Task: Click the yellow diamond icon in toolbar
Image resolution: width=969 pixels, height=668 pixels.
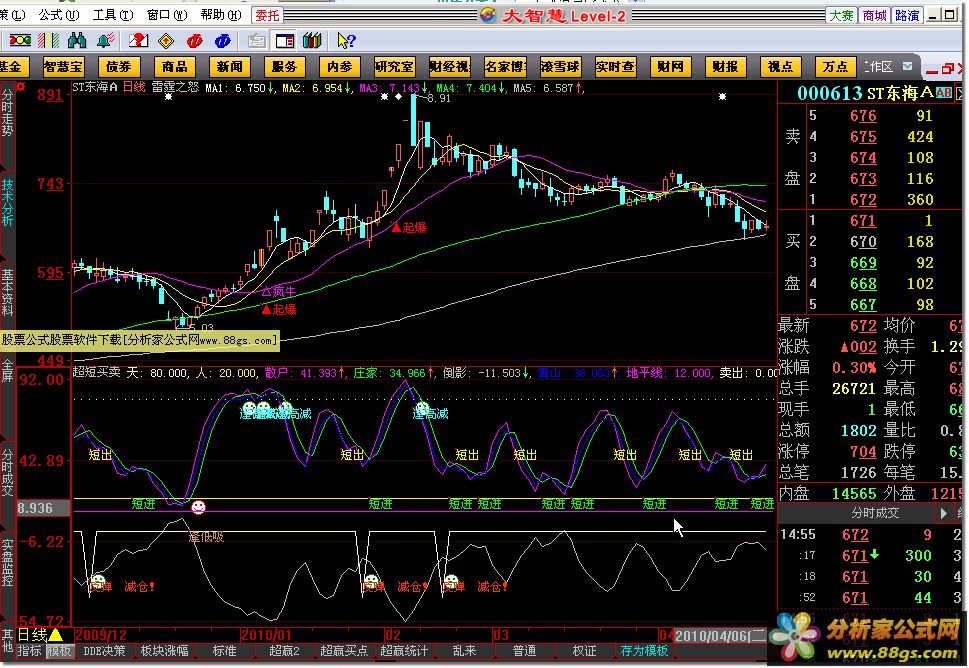Action: pyautogui.click(x=166, y=41)
